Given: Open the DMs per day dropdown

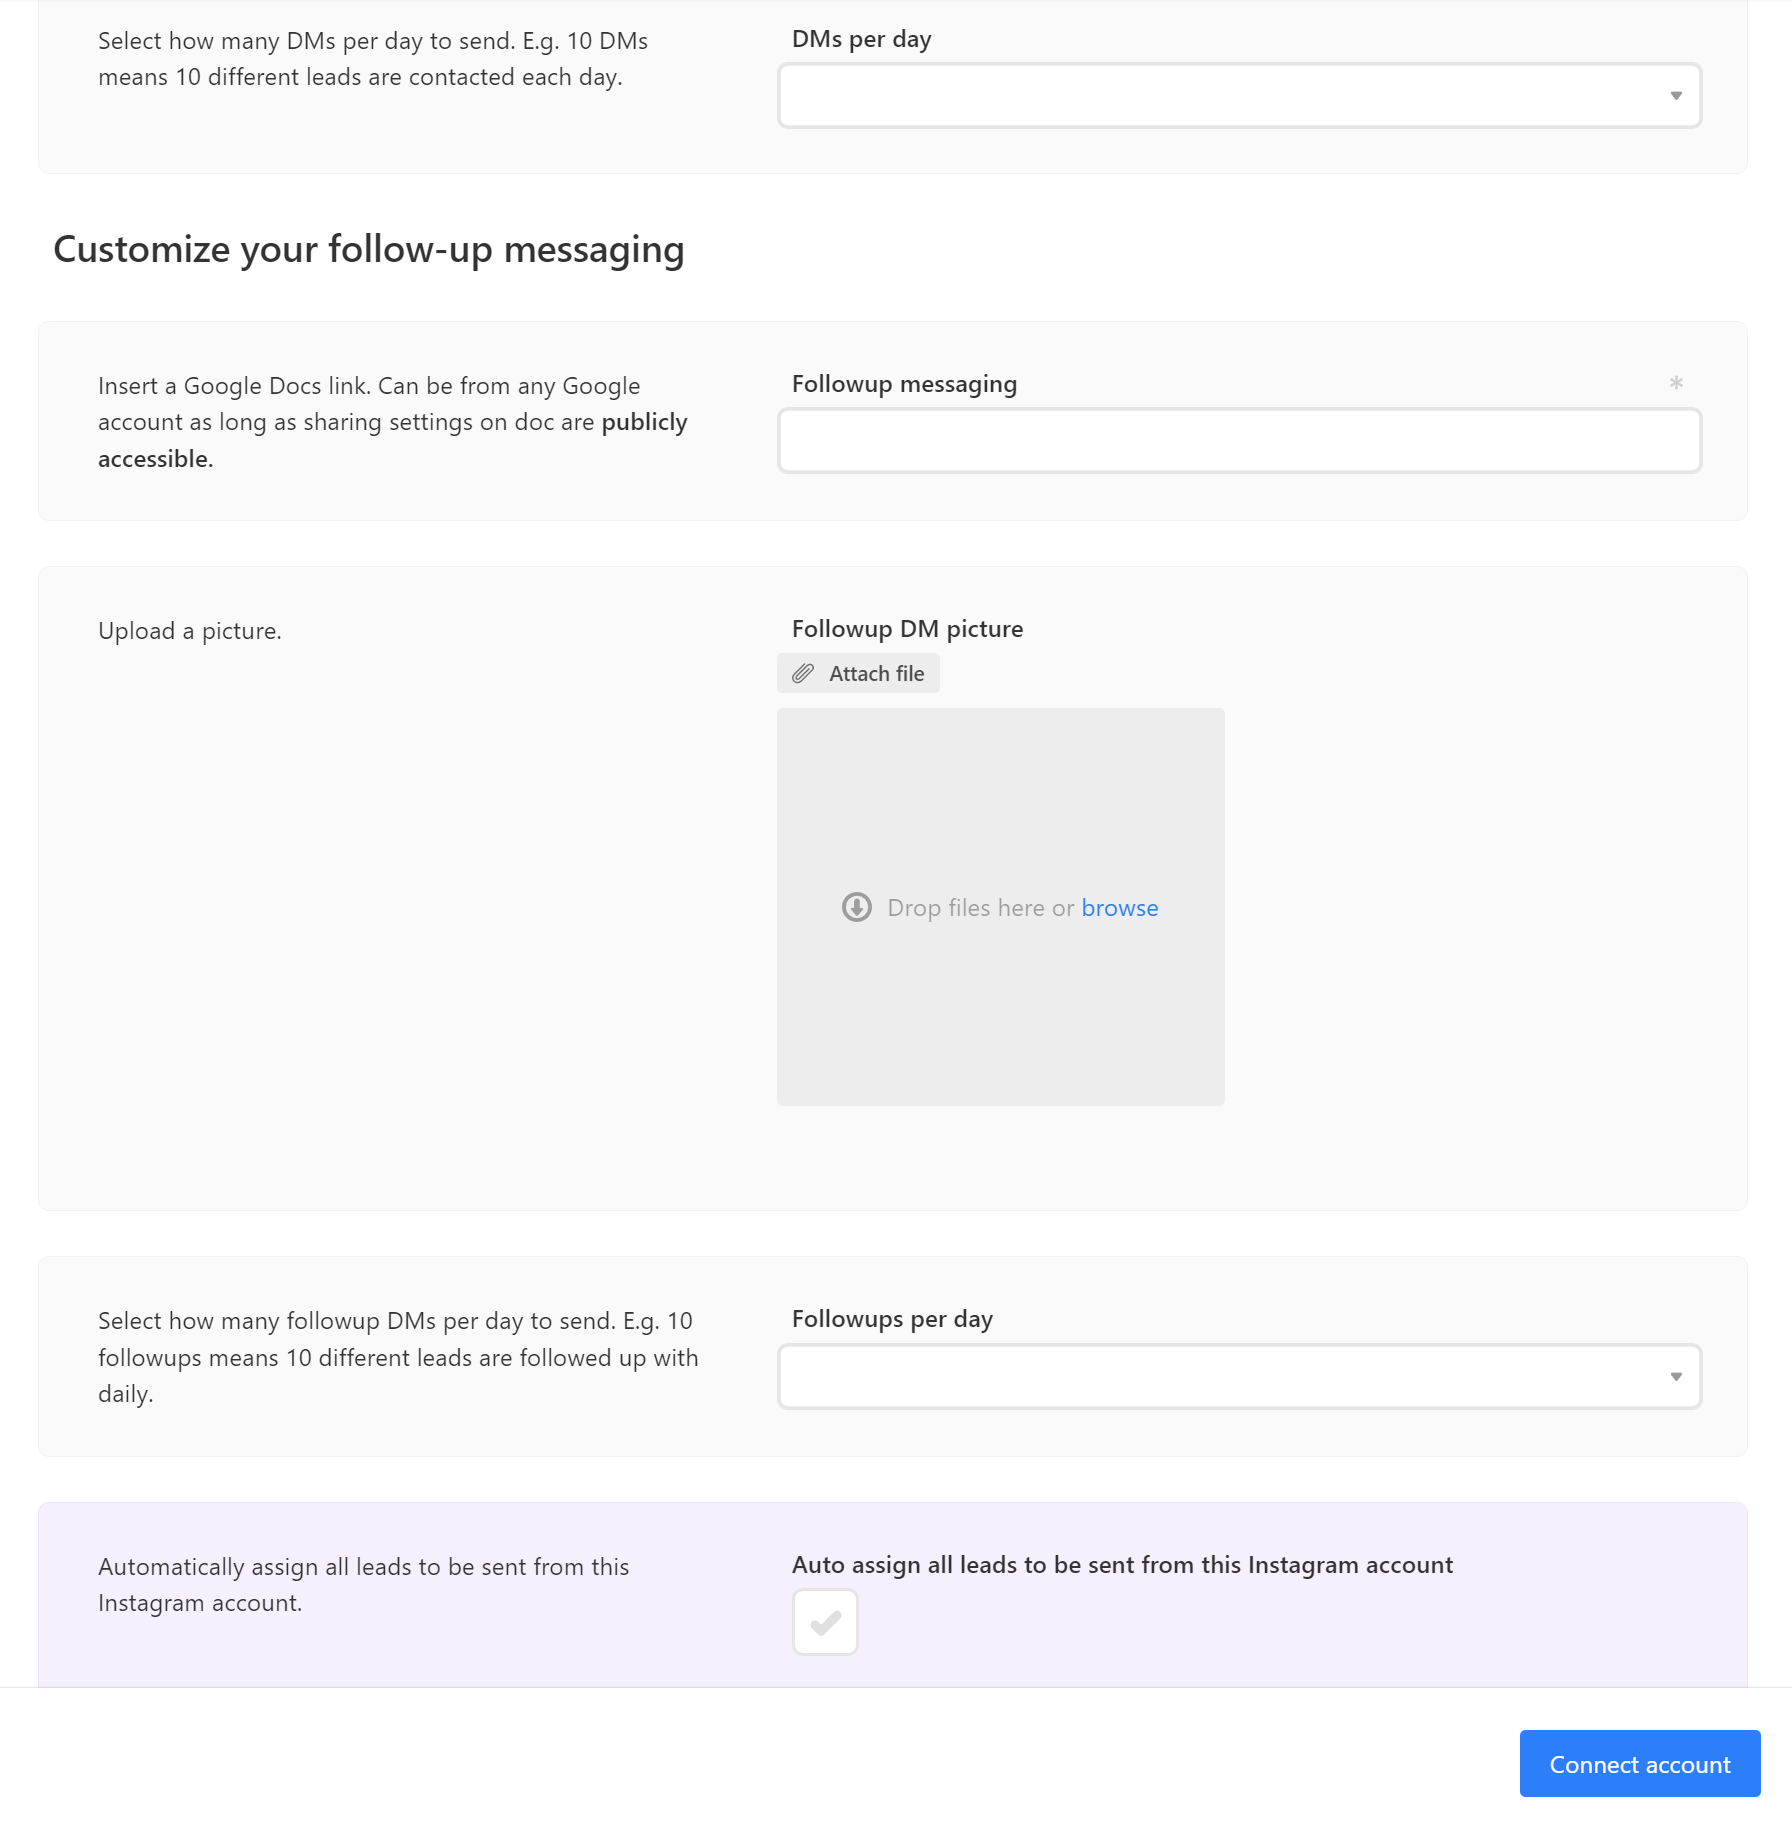Looking at the screenshot, I should 1238,96.
